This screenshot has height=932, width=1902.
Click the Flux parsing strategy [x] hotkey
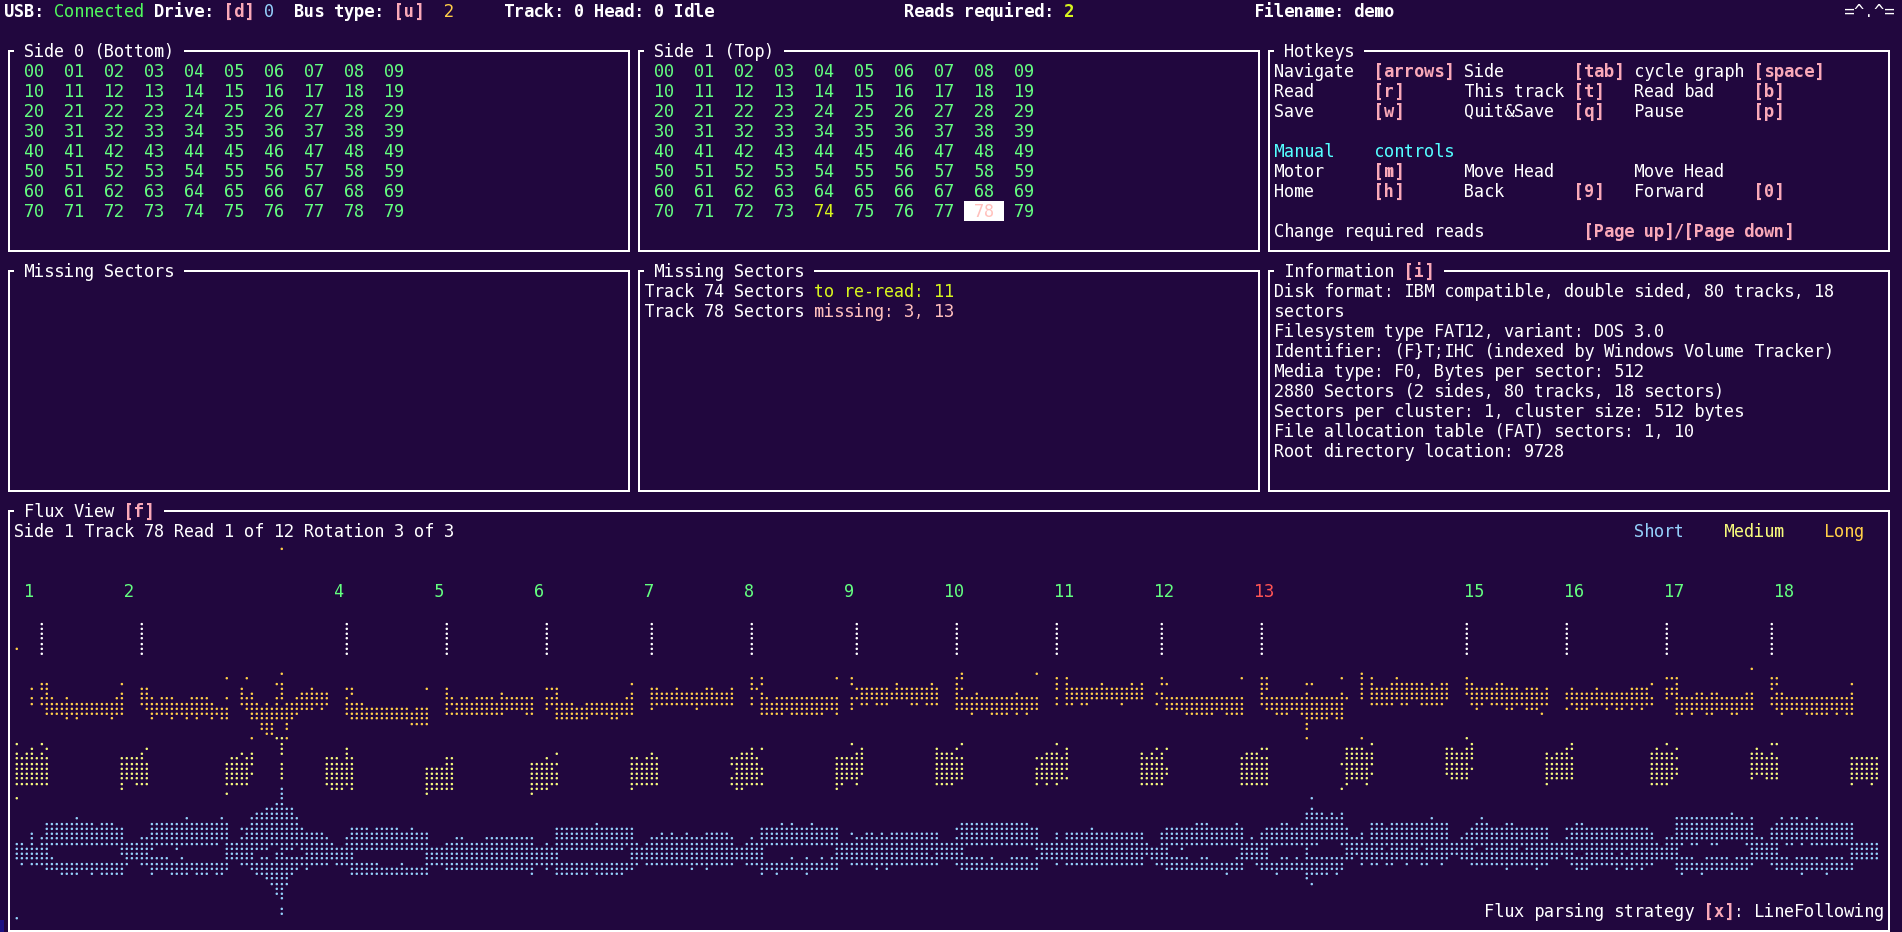[x=1719, y=911]
